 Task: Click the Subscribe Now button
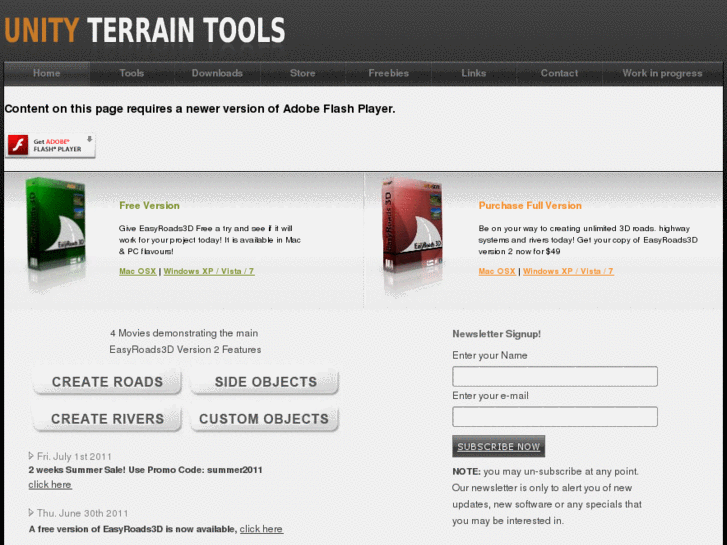(x=498, y=446)
